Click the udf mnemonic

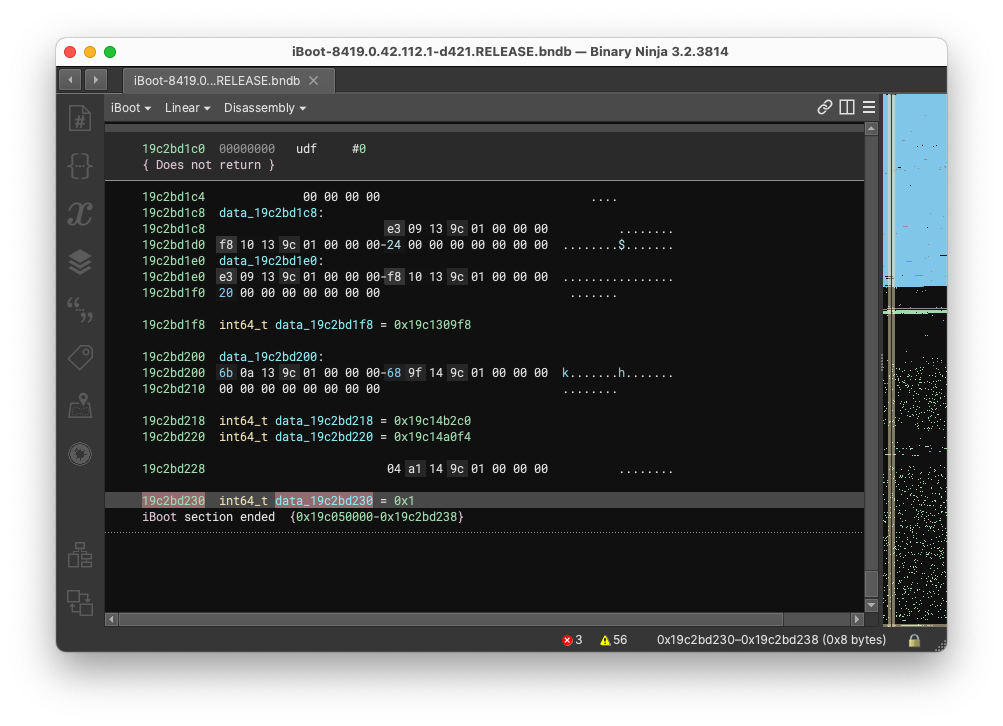click(x=306, y=149)
